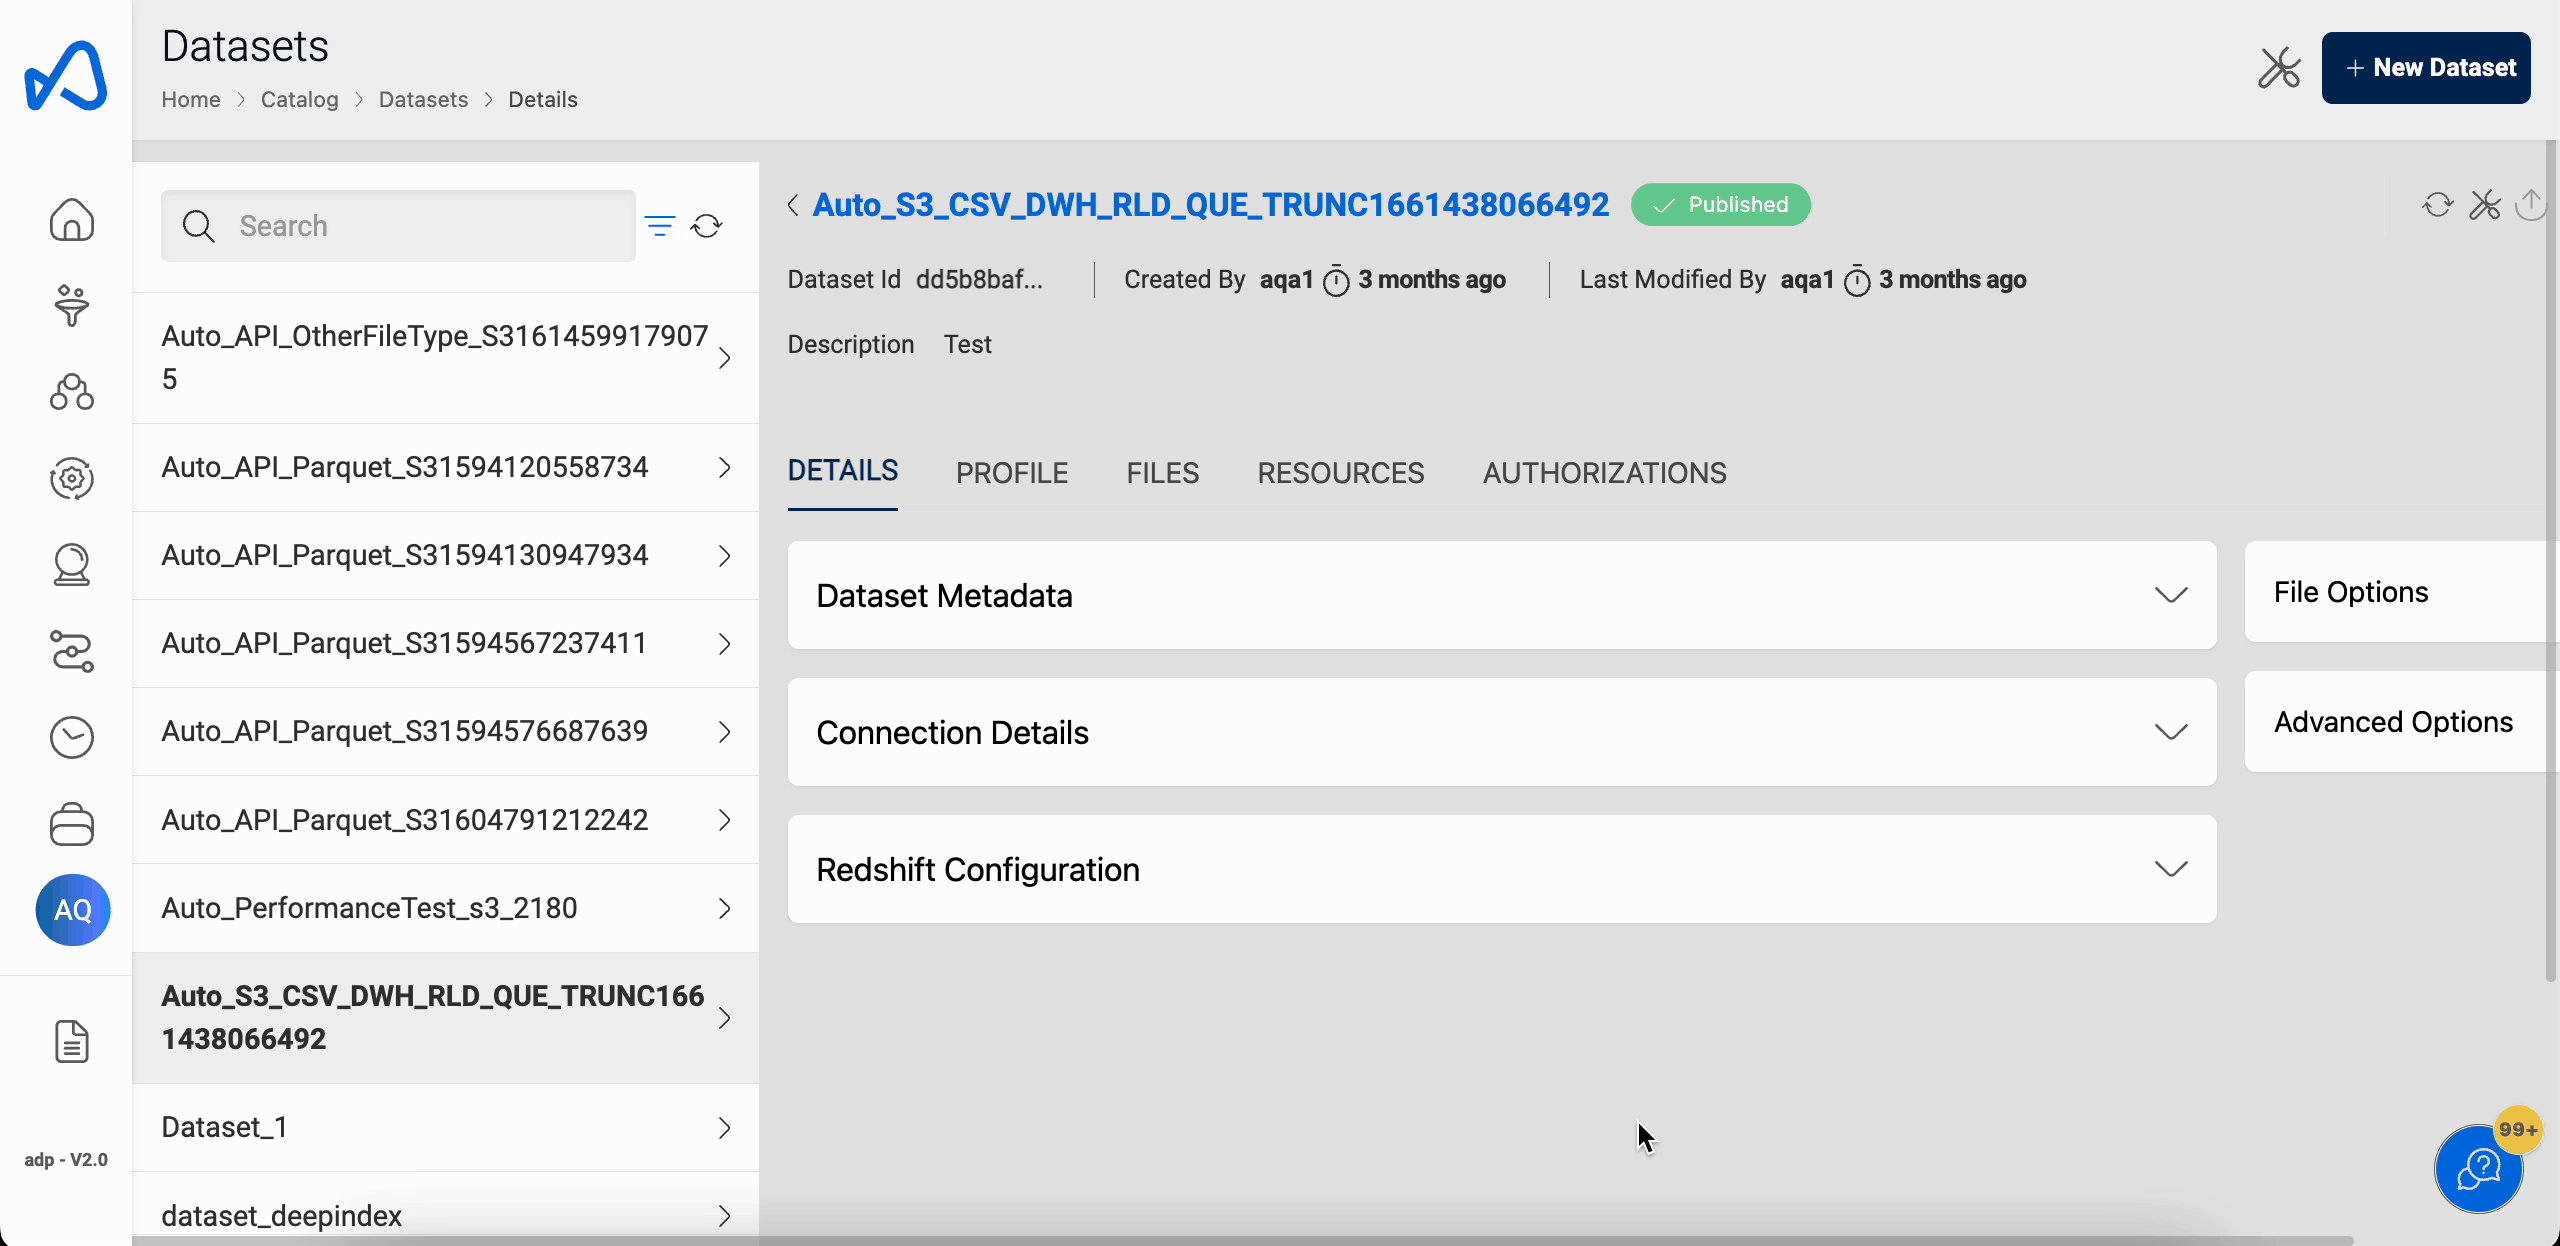This screenshot has height=1246, width=2560.
Task: Search for a dataset in the search field
Action: [x=398, y=225]
